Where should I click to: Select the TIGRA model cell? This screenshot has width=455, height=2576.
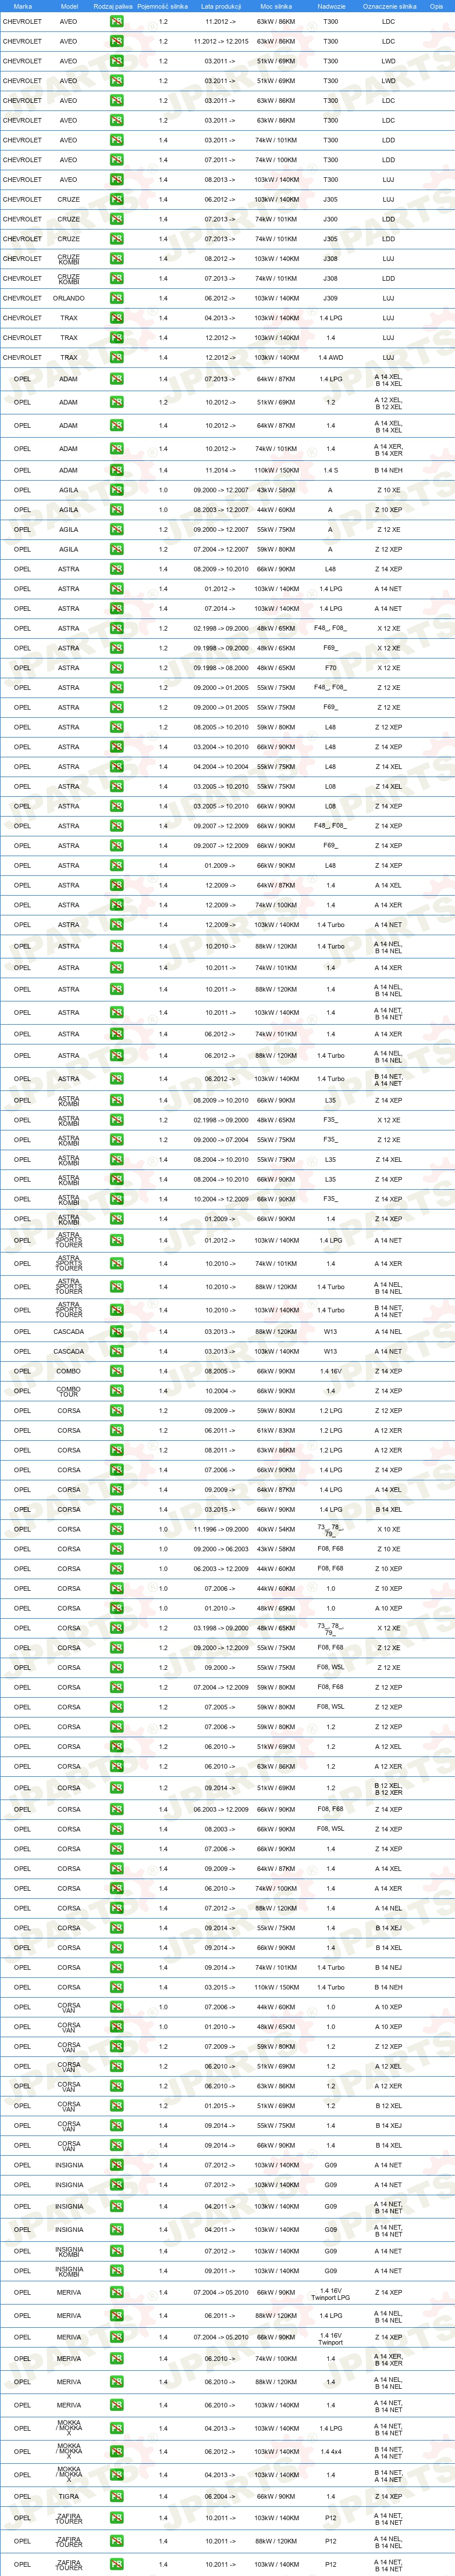[69, 2497]
